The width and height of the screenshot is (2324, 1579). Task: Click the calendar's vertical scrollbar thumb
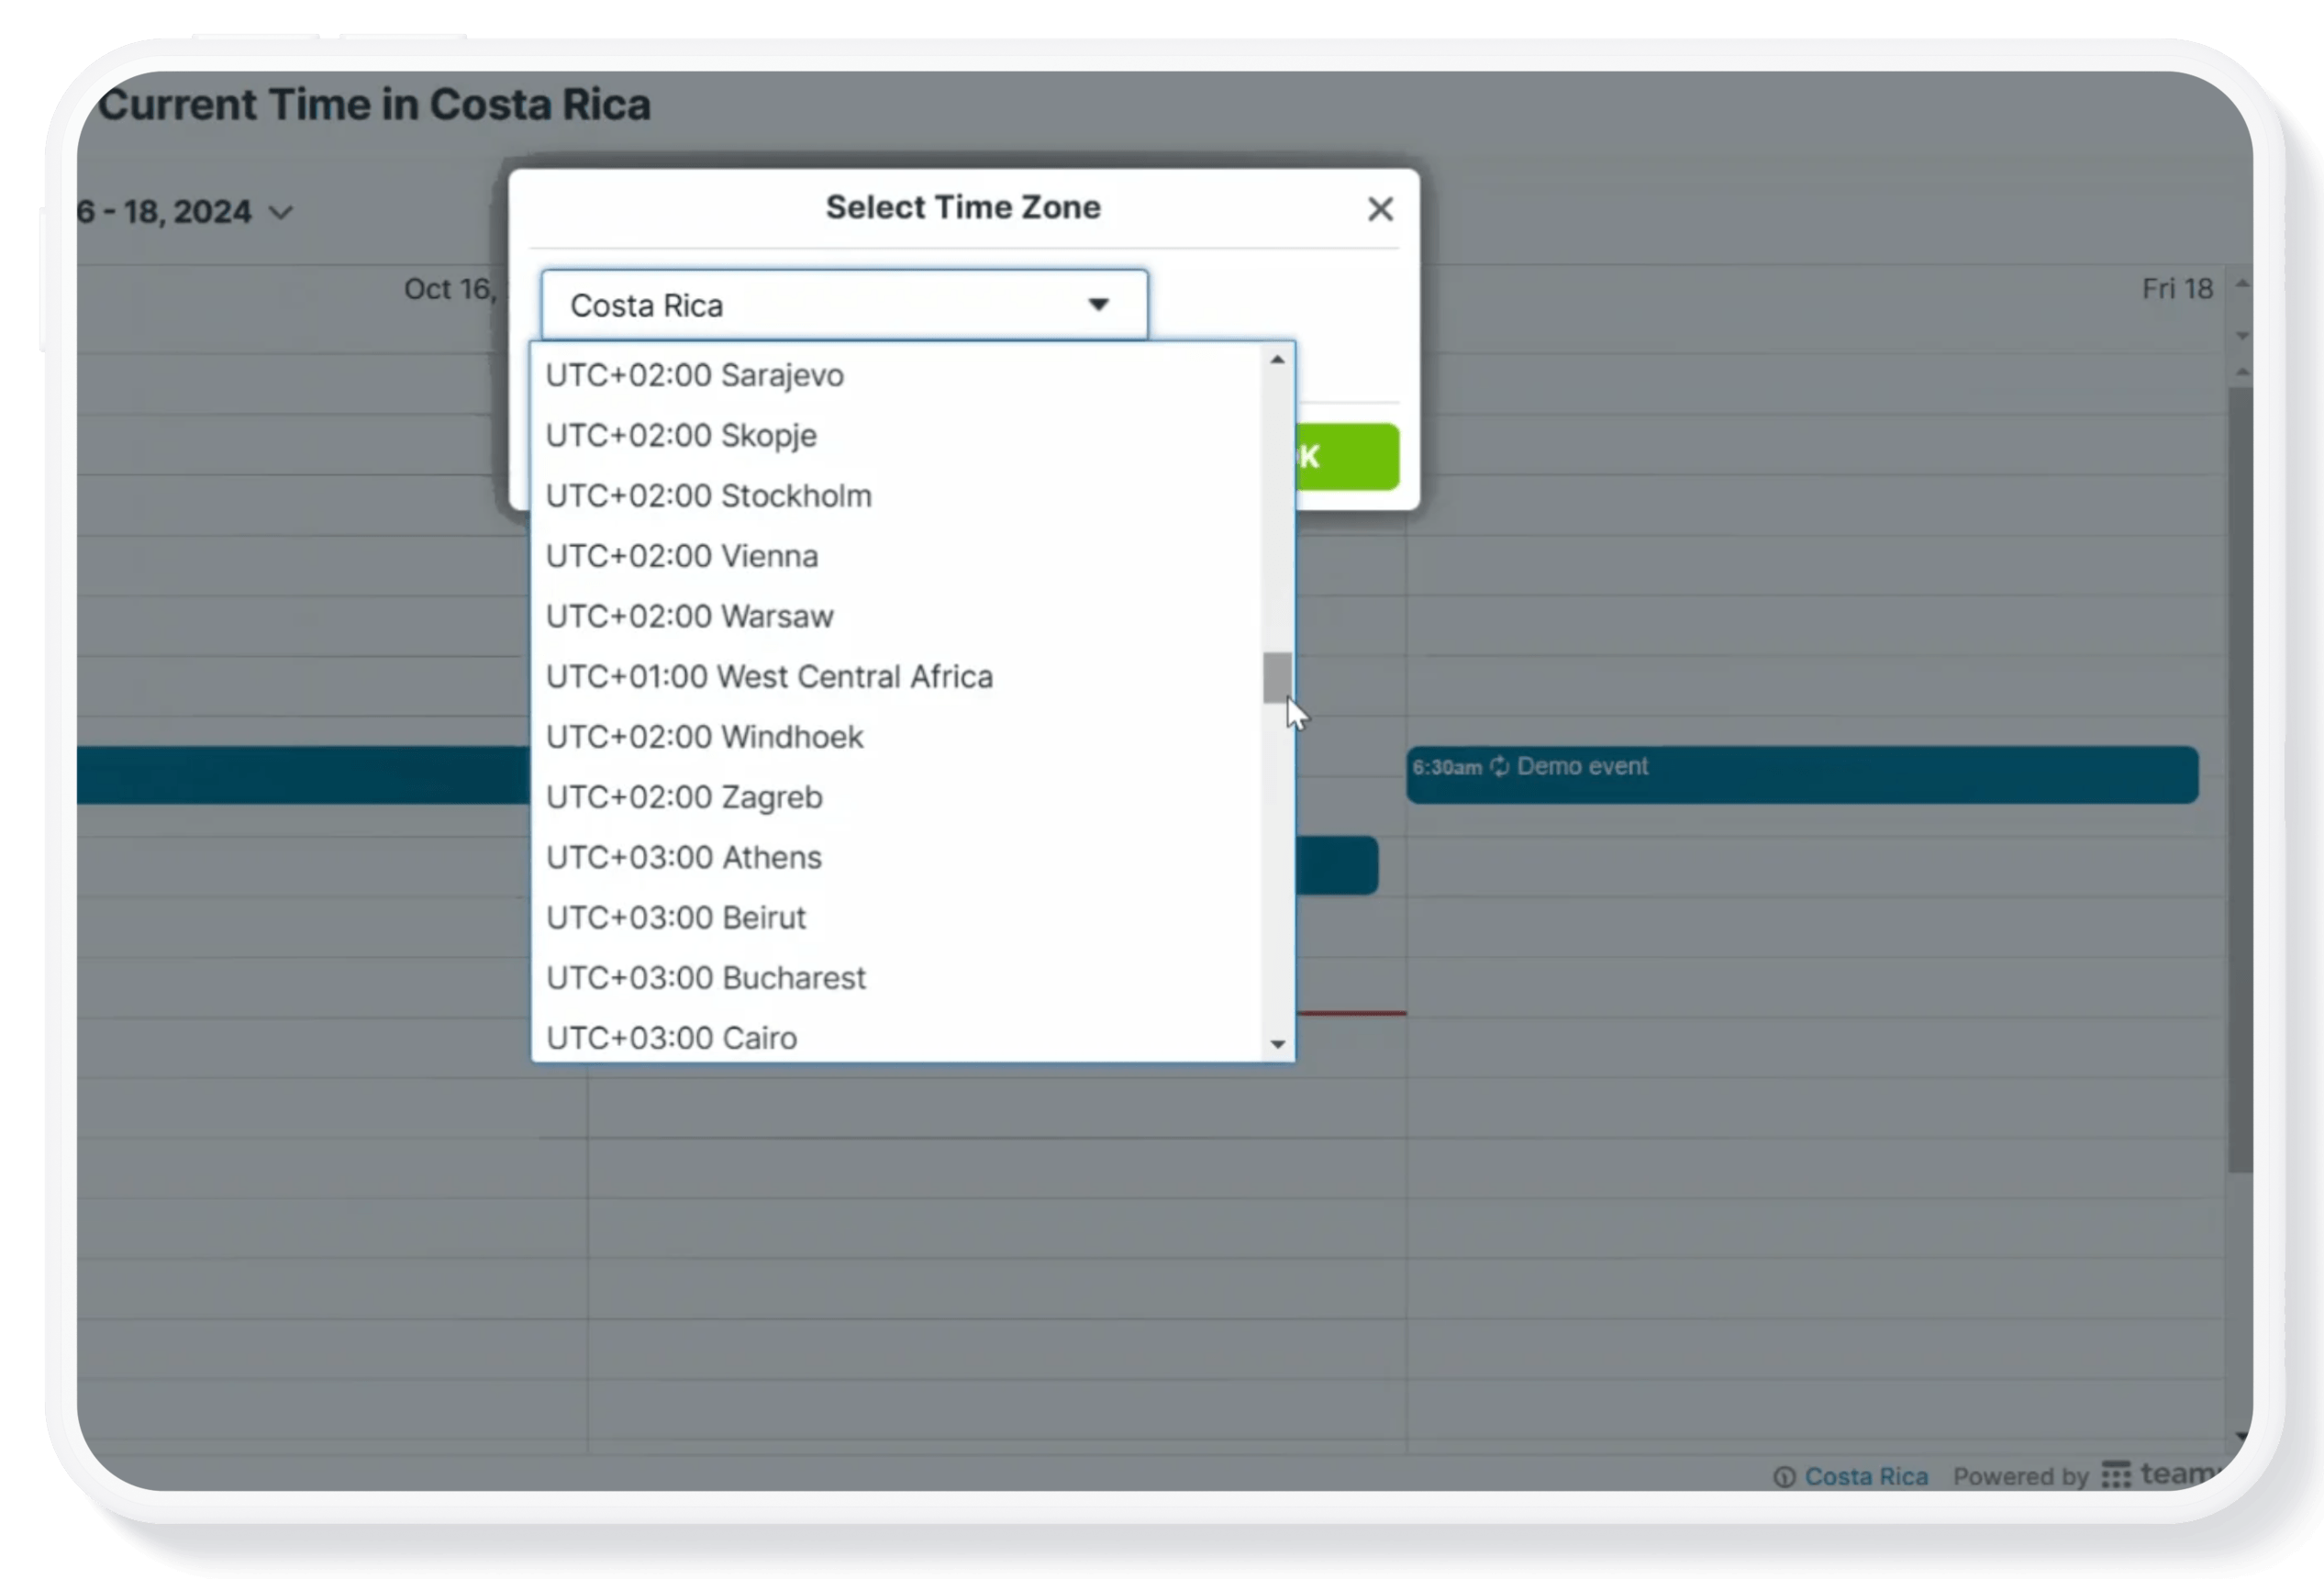tap(2240, 780)
